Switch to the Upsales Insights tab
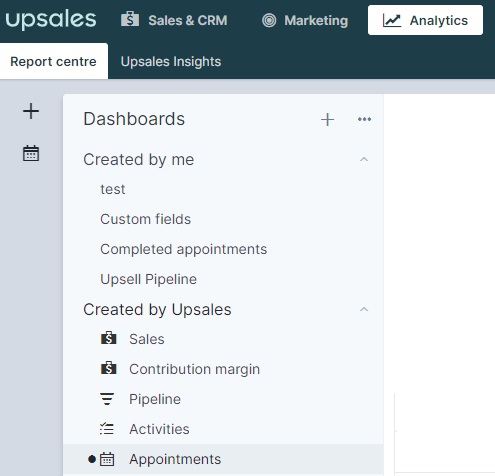This screenshot has height=476, width=495. (x=171, y=61)
